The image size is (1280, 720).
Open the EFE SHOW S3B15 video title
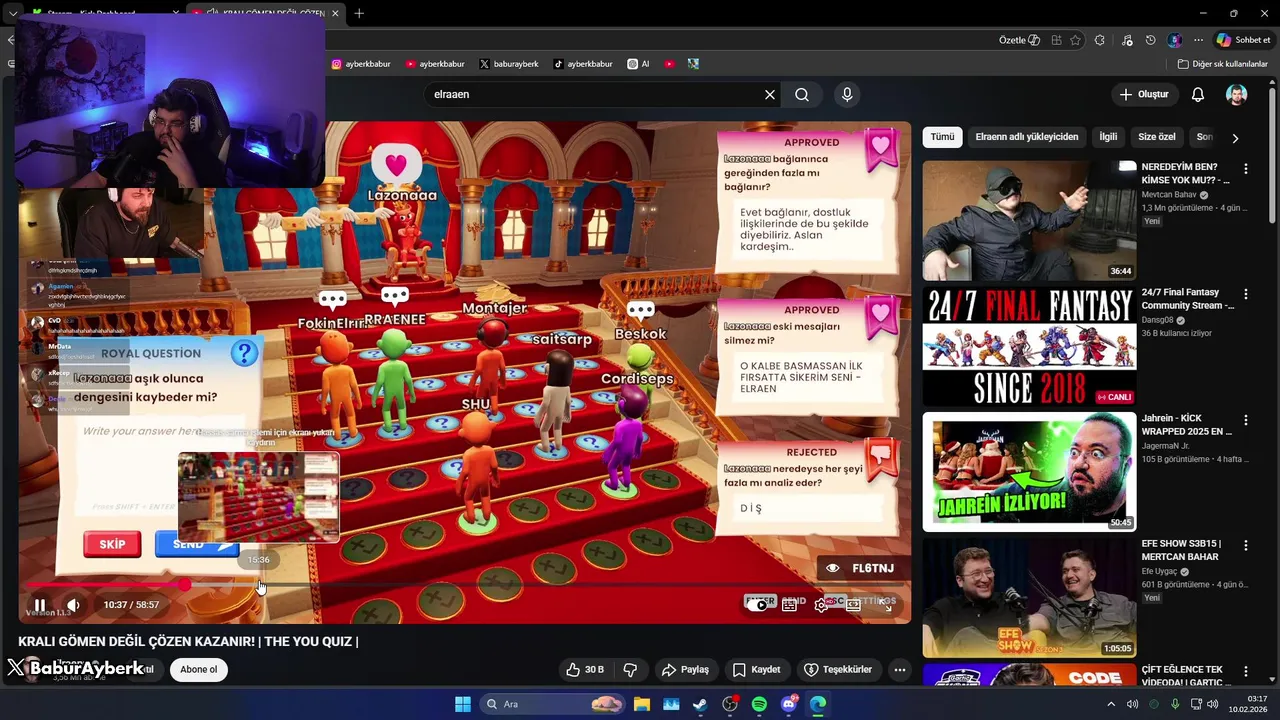pos(1181,550)
